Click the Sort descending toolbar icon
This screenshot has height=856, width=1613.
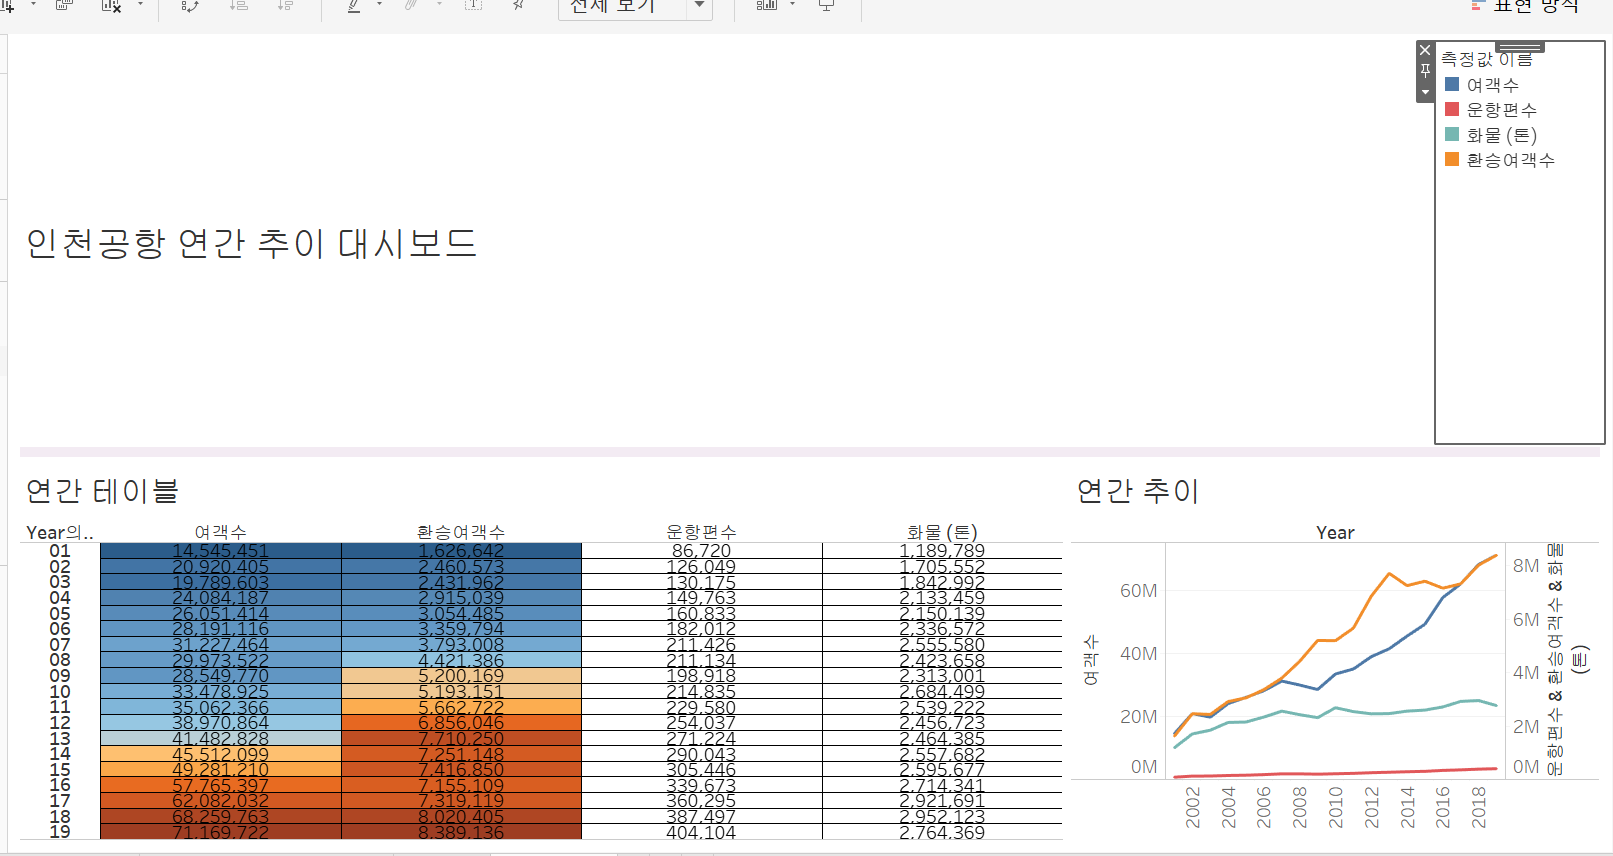[285, 5]
